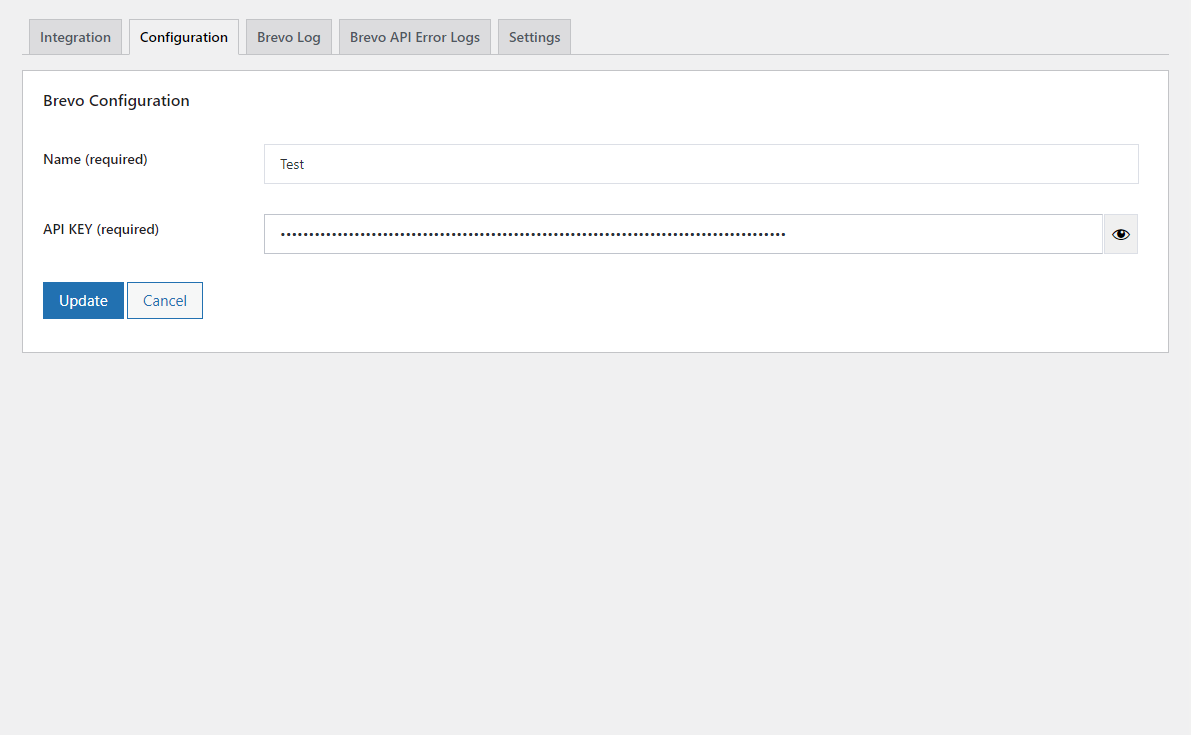The image size is (1191, 735).
Task: Switch to the Integration tab
Action: (x=75, y=37)
